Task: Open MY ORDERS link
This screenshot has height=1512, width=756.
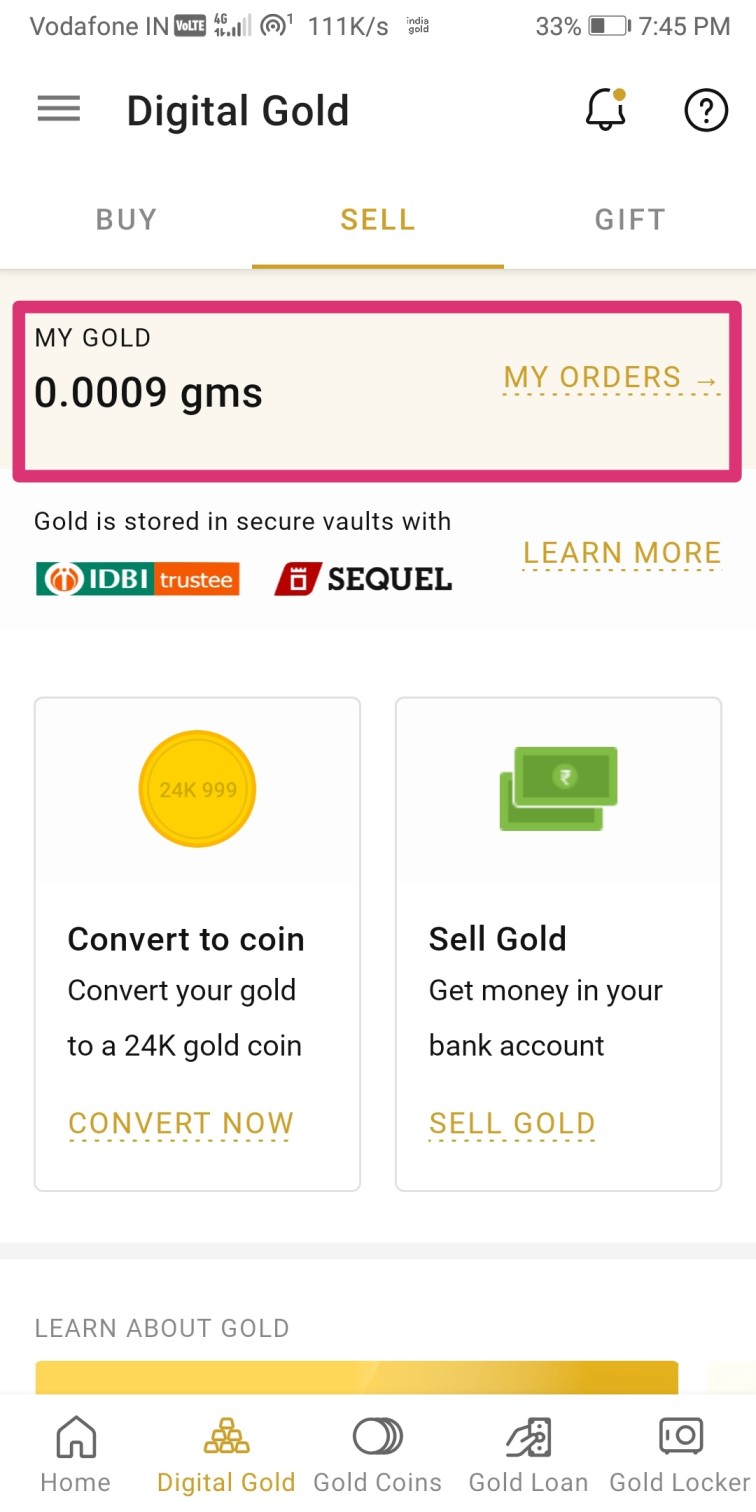Action: [611, 378]
